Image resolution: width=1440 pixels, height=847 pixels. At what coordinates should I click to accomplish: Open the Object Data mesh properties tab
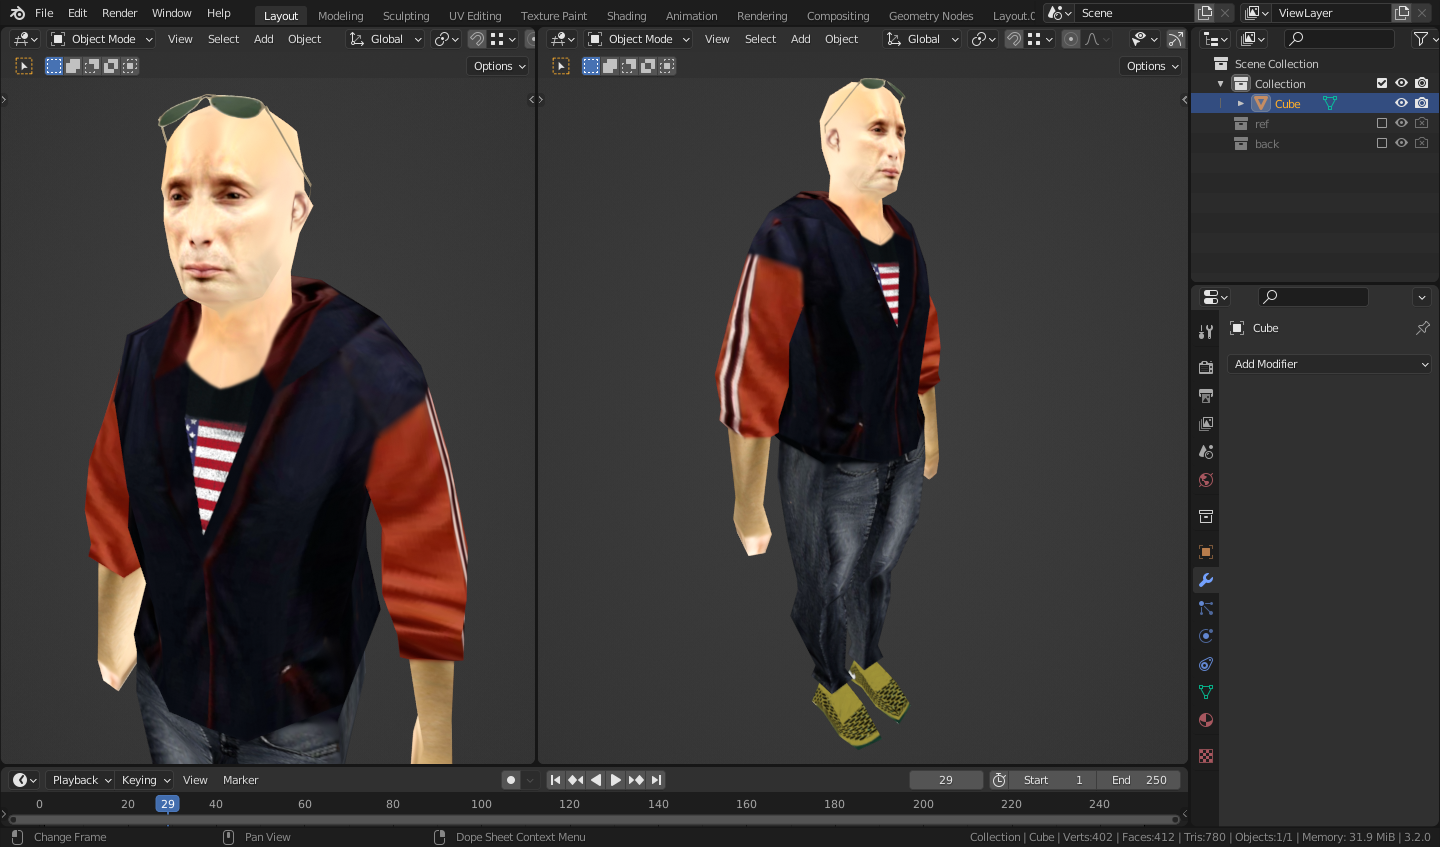(1206, 692)
